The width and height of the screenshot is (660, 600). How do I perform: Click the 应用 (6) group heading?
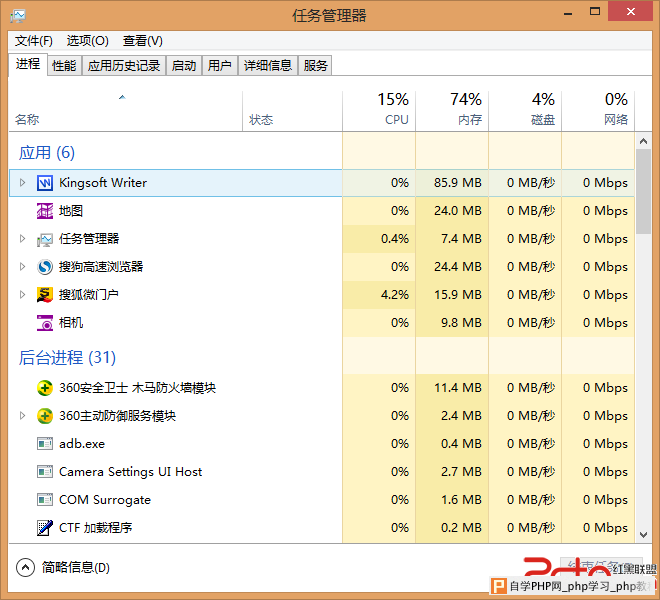point(47,152)
